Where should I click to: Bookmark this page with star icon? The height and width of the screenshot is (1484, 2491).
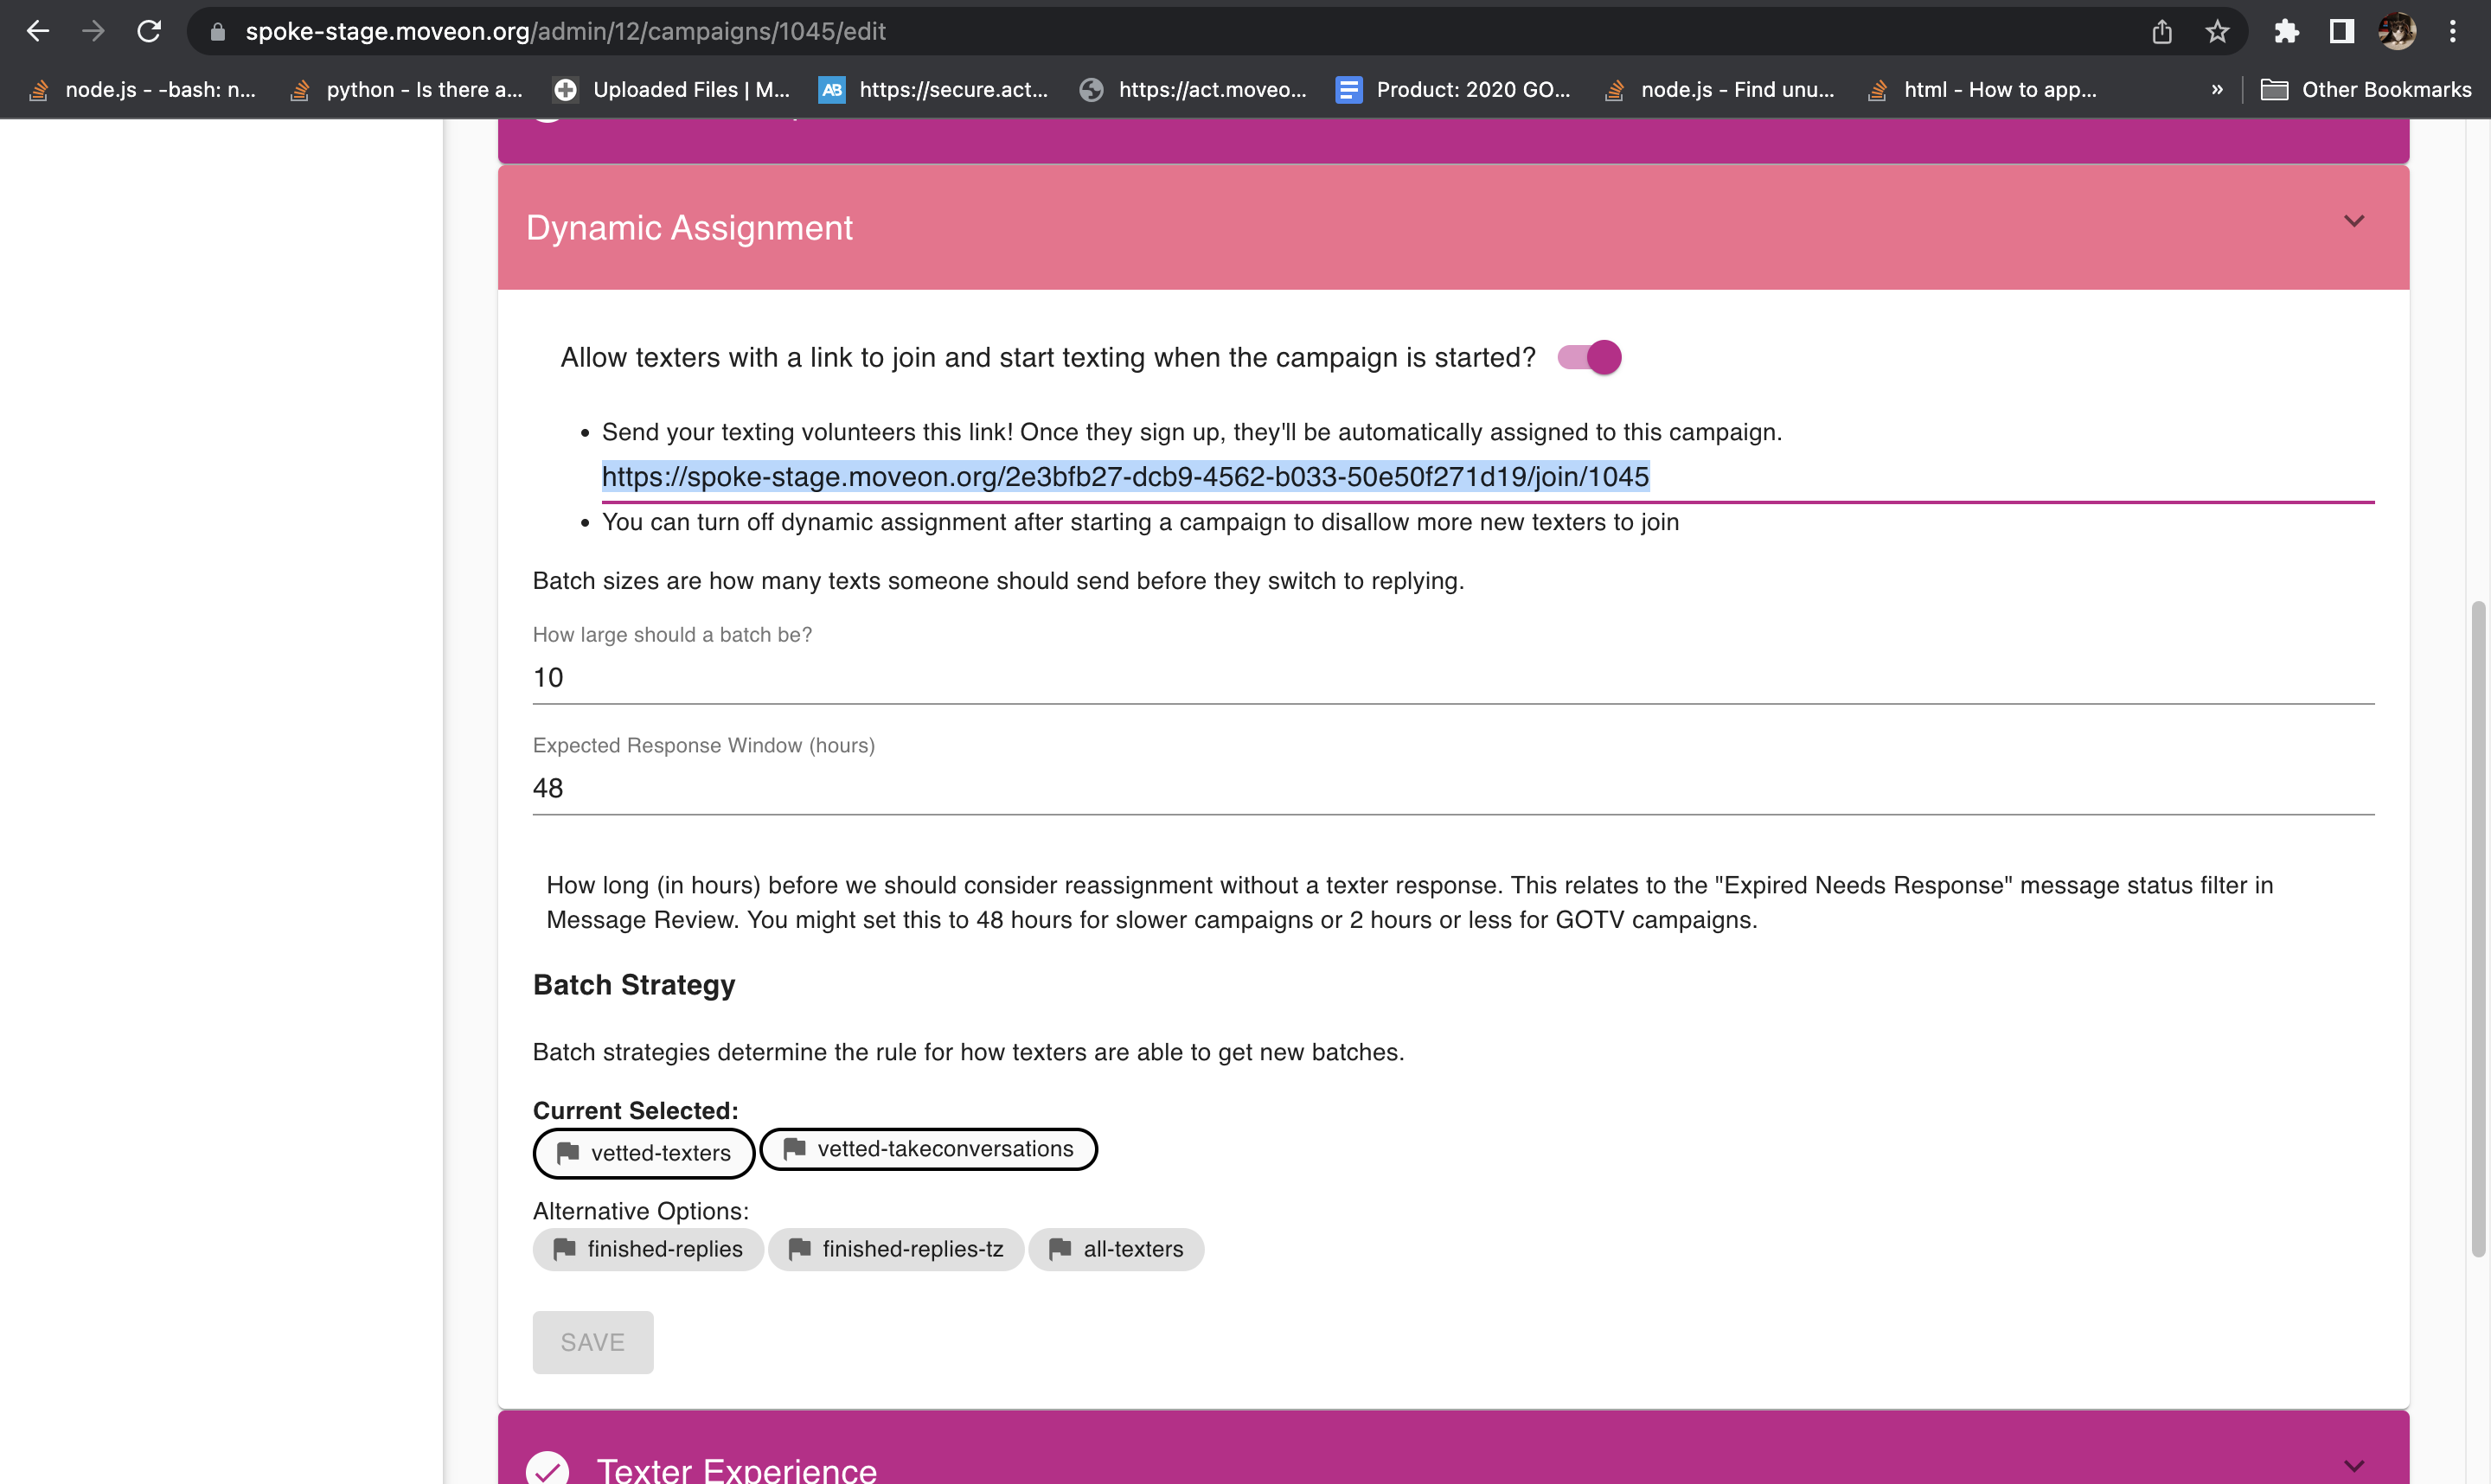[2217, 31]
